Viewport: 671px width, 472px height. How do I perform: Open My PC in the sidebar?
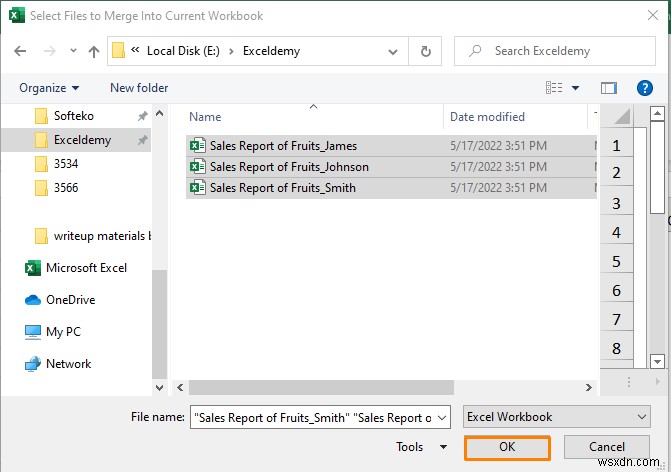click(65, 332)
